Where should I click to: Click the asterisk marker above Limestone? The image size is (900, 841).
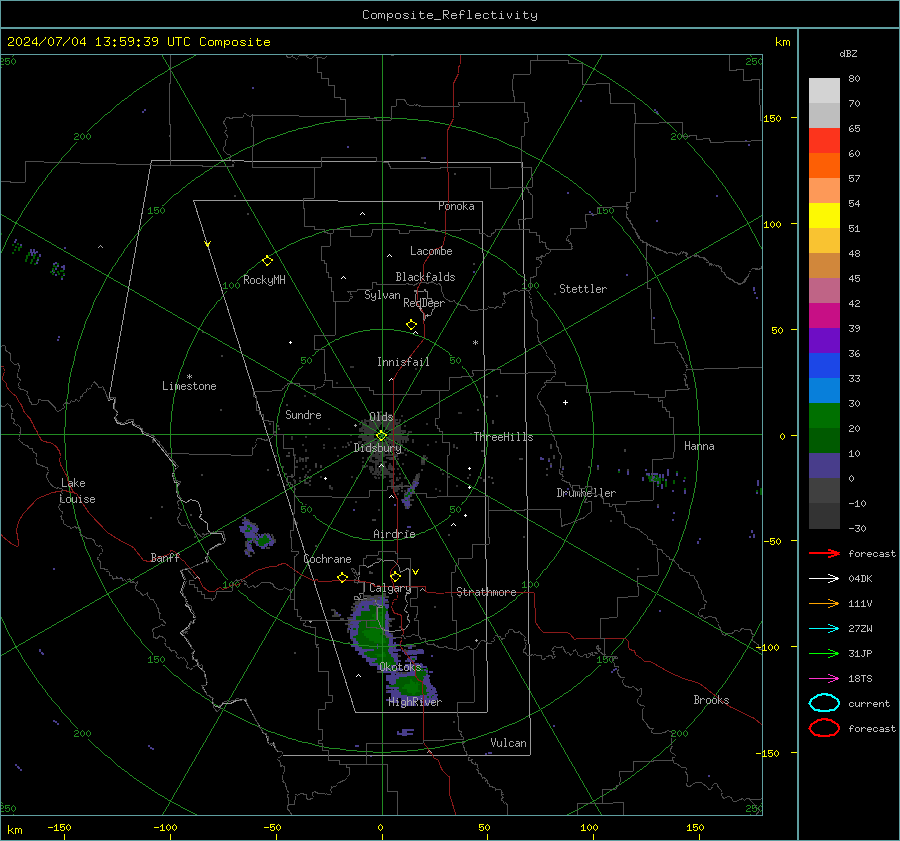[189, 377]
